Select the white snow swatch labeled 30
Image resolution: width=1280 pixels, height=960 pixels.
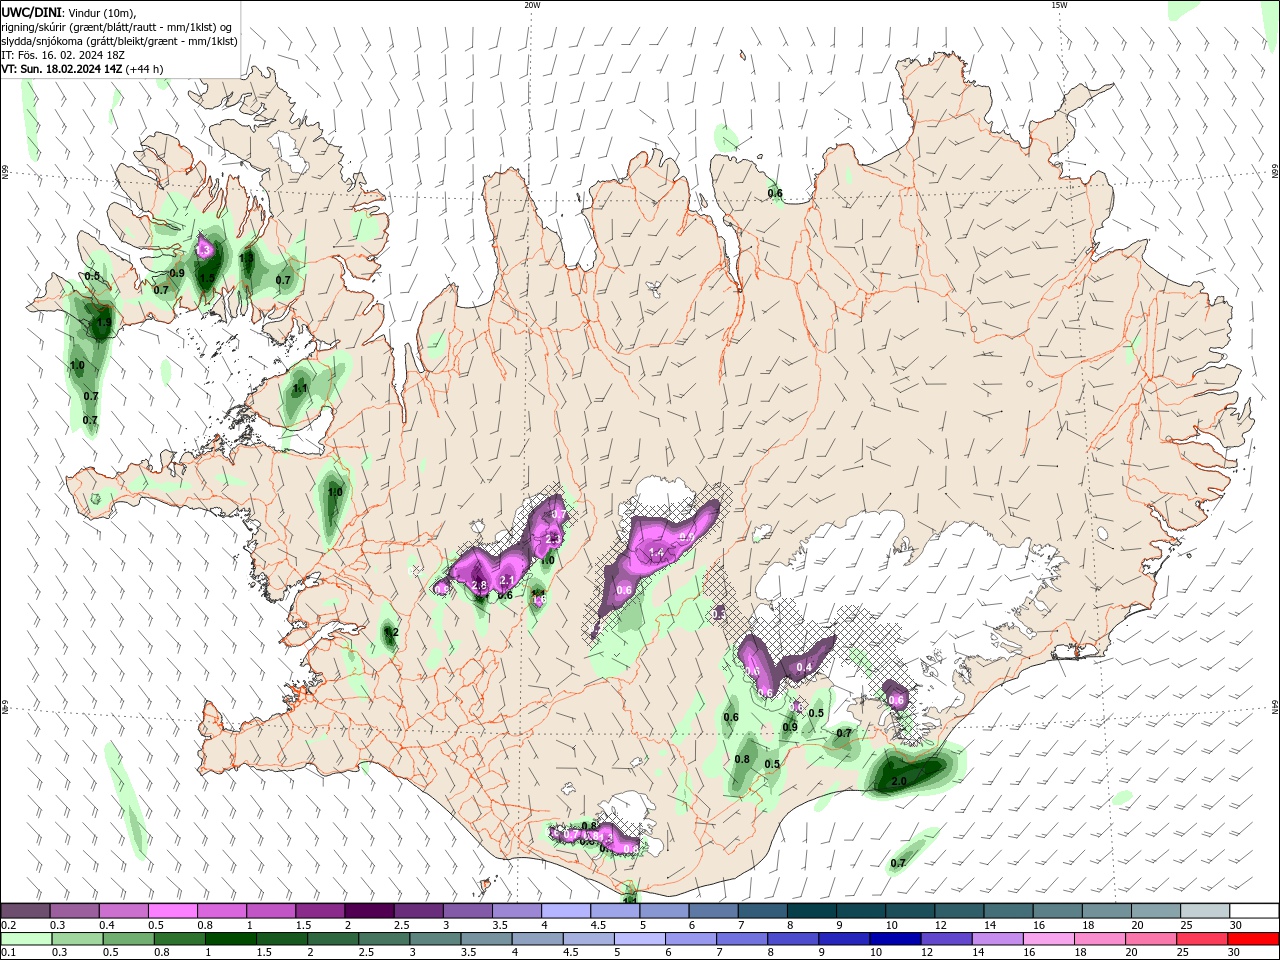point(1254,911)
